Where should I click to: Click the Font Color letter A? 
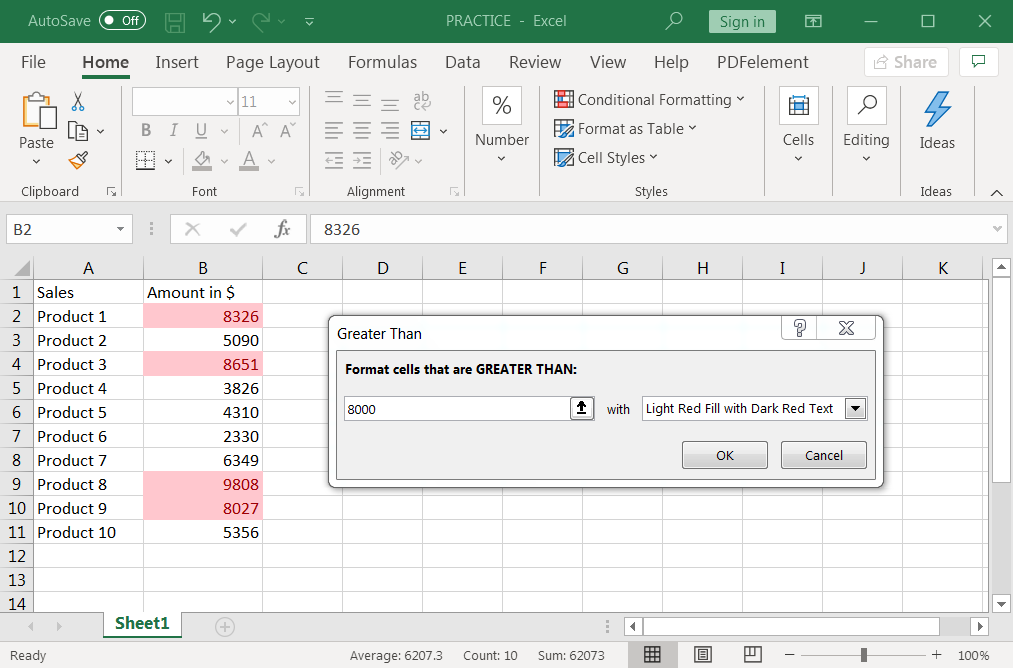coord(249,160)
